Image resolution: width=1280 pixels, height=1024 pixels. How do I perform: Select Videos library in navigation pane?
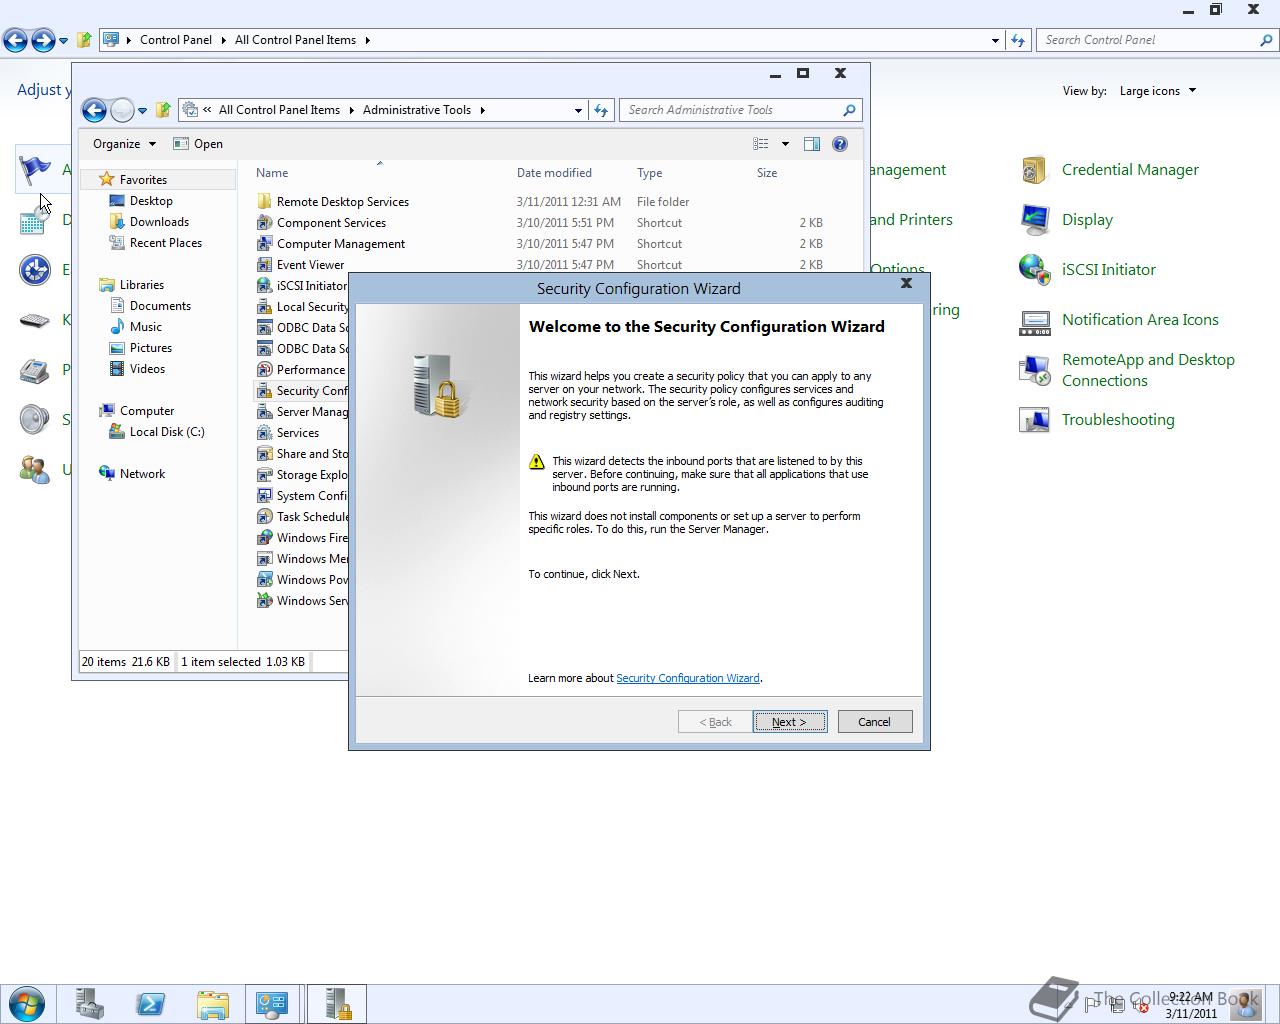point(147,369)
